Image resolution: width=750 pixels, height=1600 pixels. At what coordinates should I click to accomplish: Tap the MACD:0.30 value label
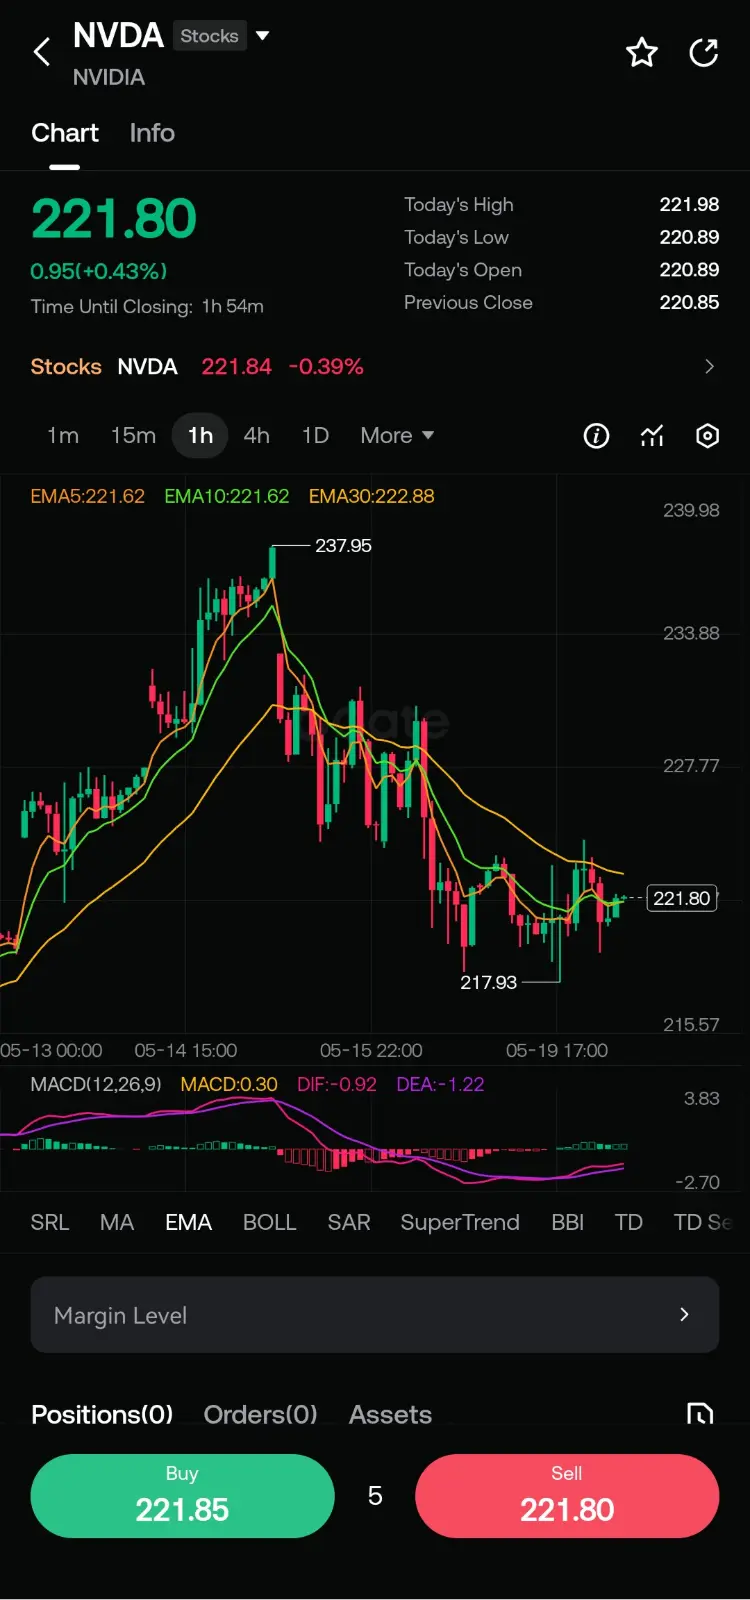click(229, 1084)
